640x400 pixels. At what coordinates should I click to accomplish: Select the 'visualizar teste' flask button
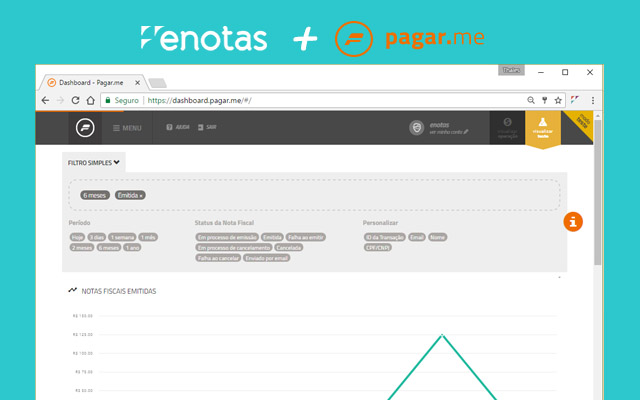[542, 128]
